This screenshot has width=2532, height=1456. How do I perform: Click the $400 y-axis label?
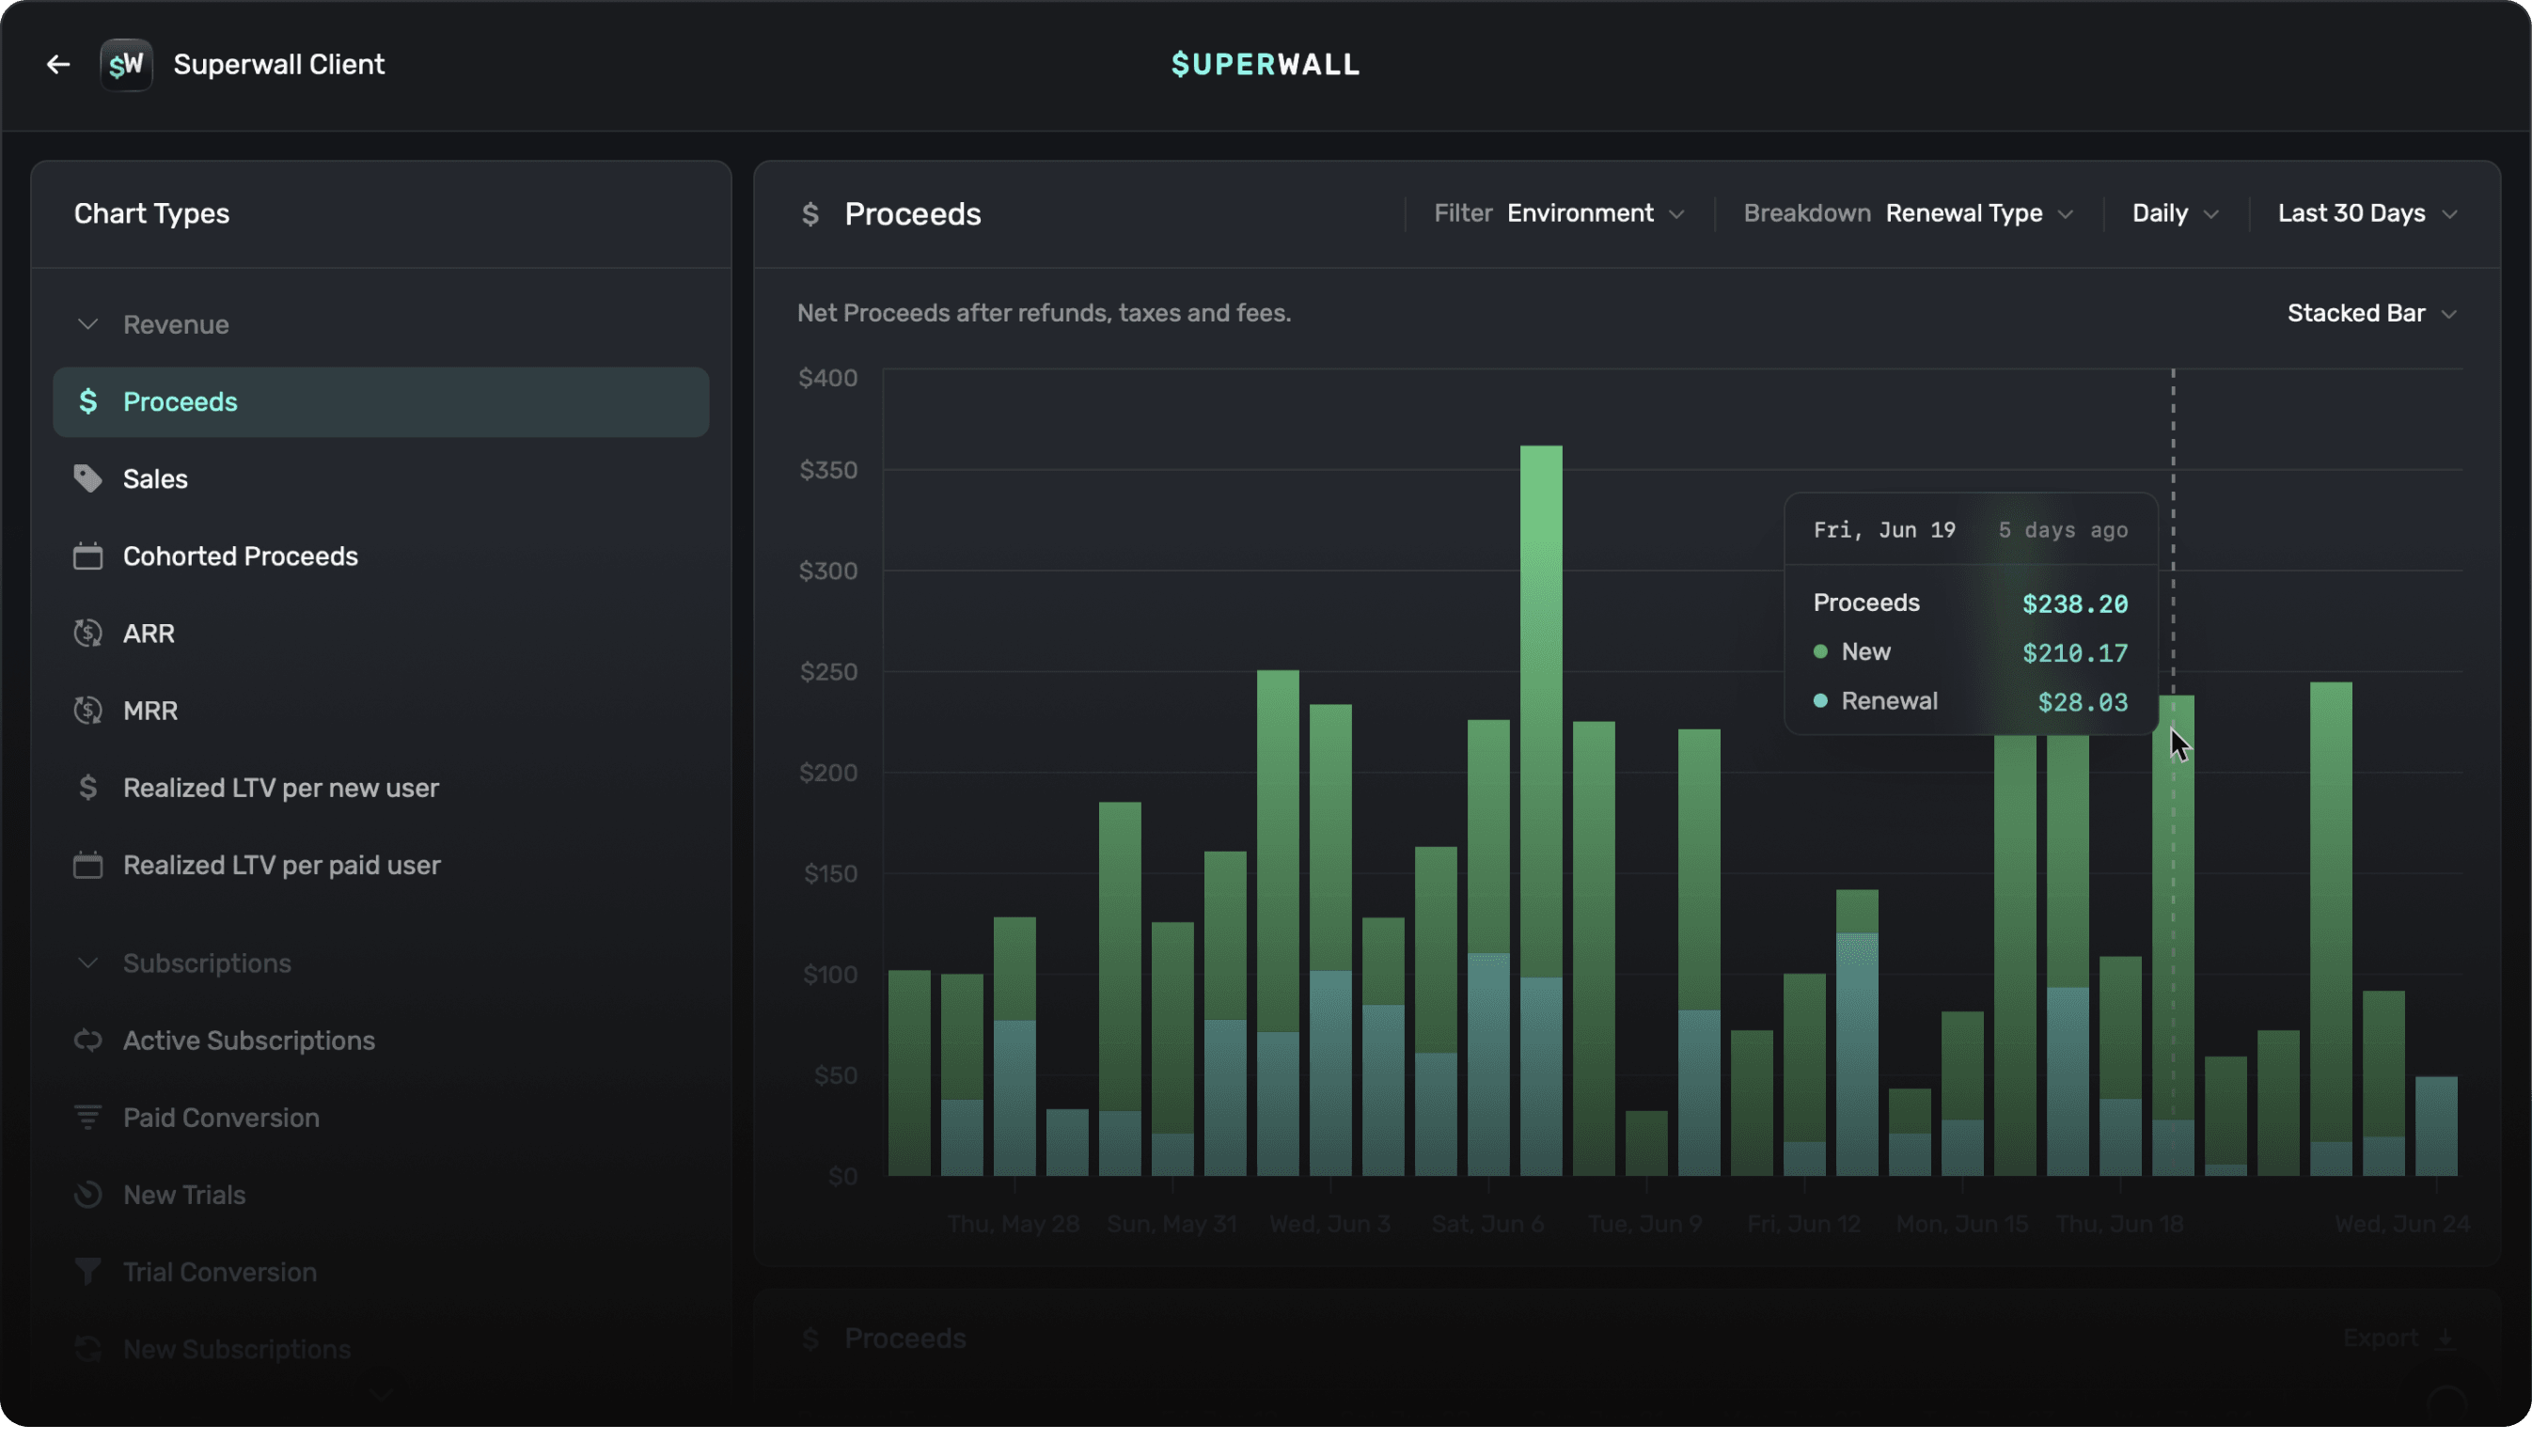[x=828, y=378]
